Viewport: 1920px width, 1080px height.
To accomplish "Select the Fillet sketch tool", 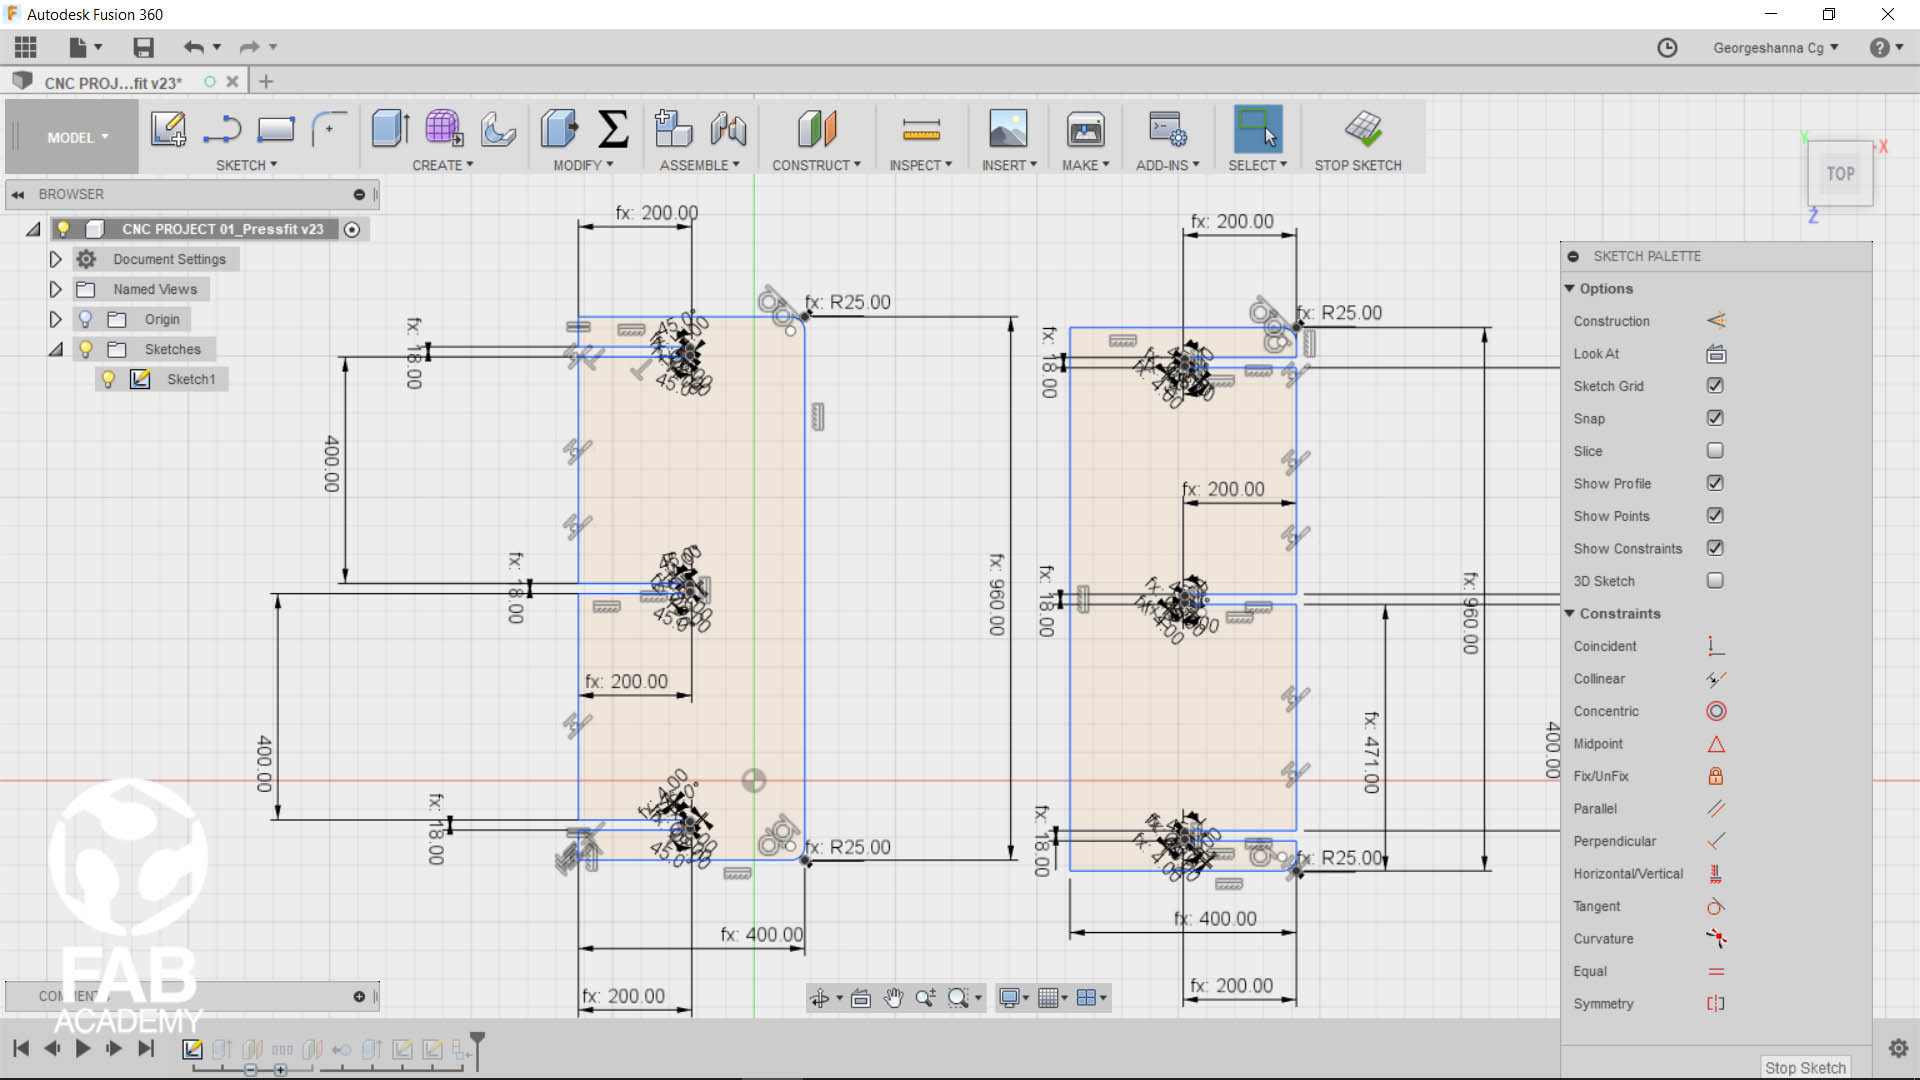I will (x=329, y=129).
